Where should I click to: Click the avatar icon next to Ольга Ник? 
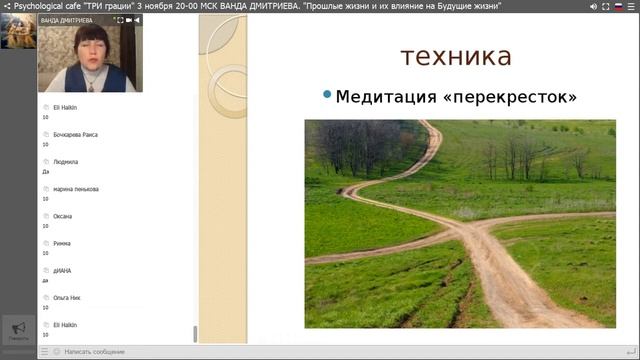click(x=46, y=298)
